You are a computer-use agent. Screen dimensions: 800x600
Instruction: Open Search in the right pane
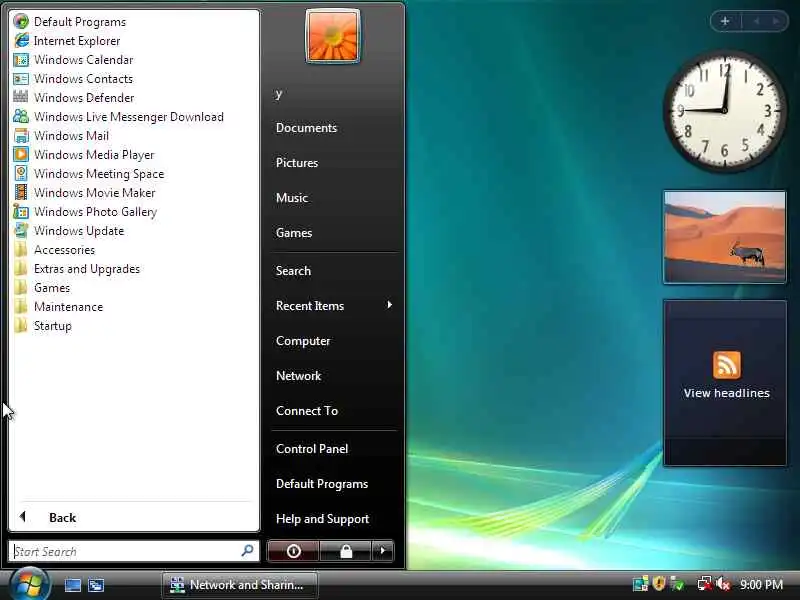tap(293, 271)
